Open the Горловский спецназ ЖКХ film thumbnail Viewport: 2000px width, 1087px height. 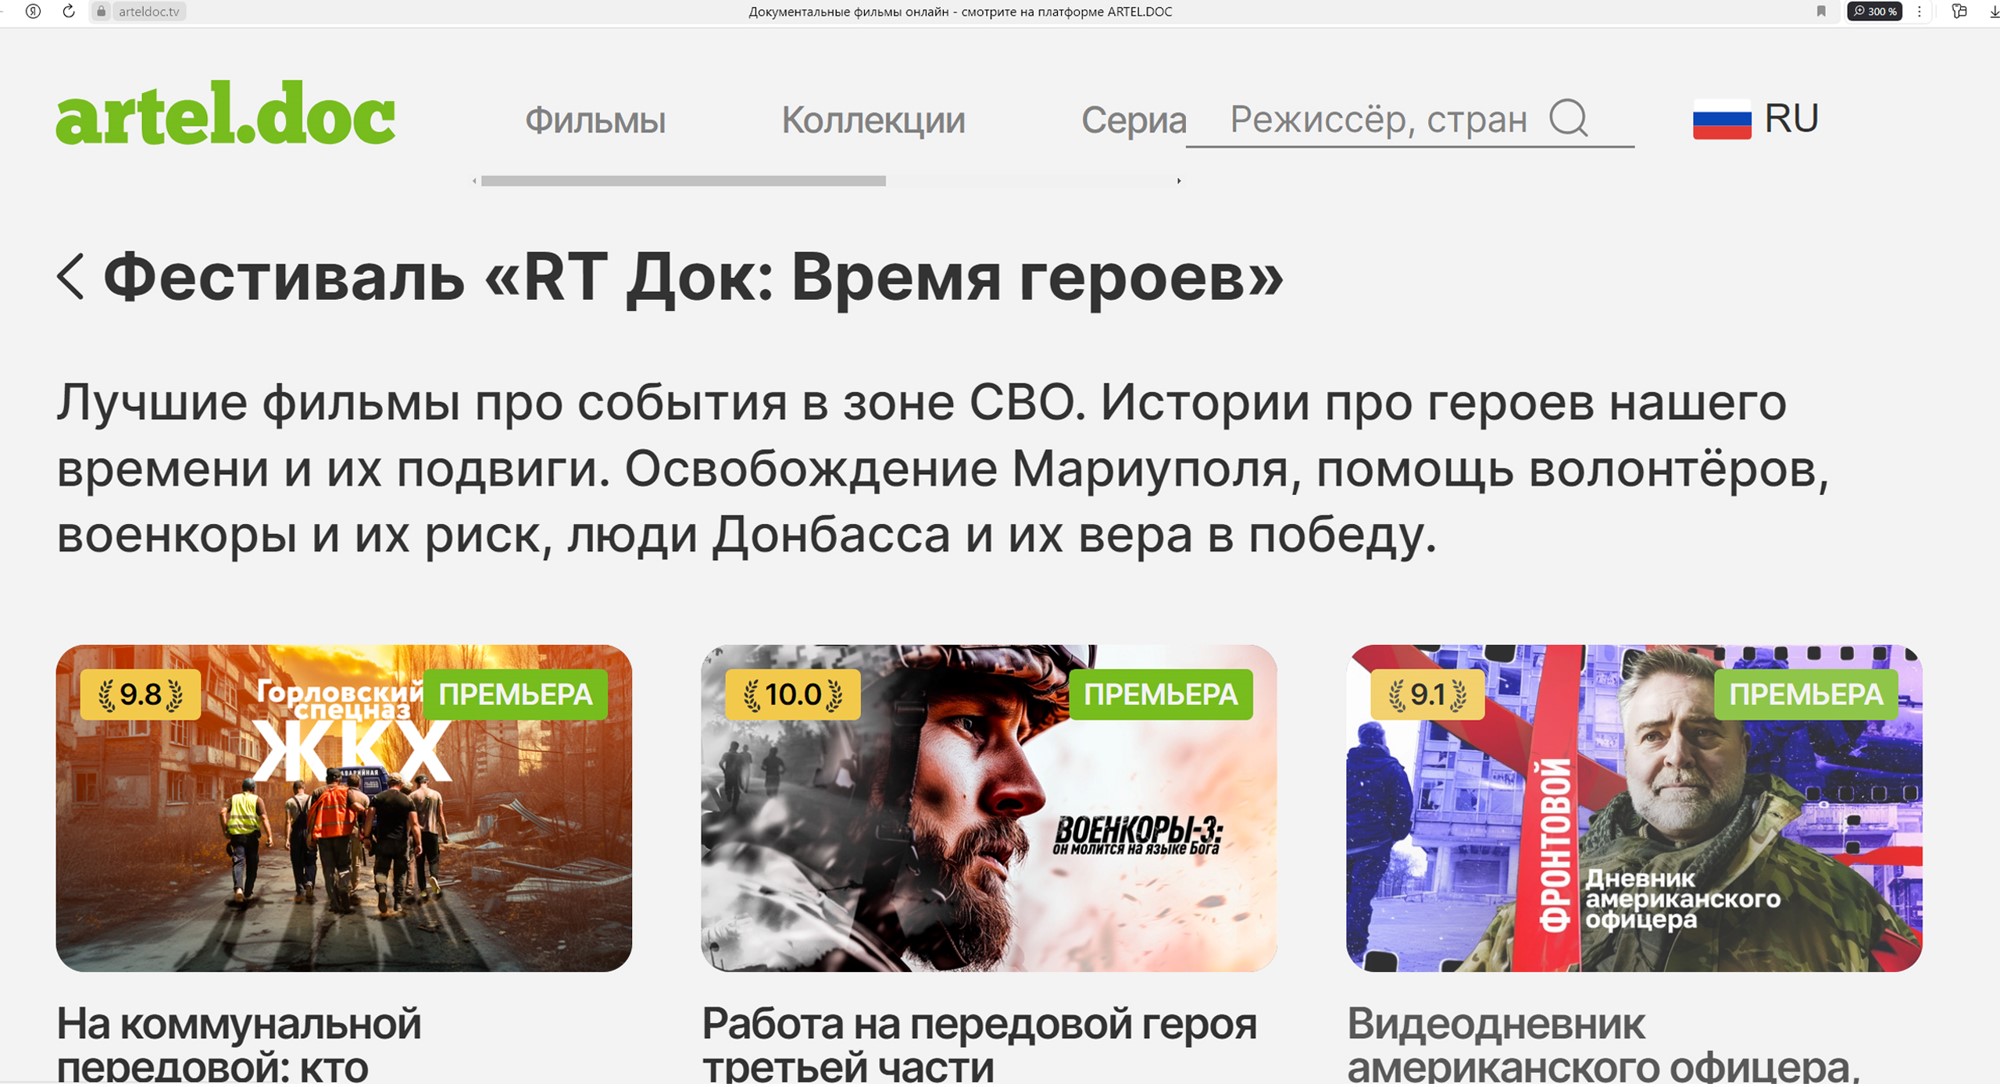tap(344, 808)
